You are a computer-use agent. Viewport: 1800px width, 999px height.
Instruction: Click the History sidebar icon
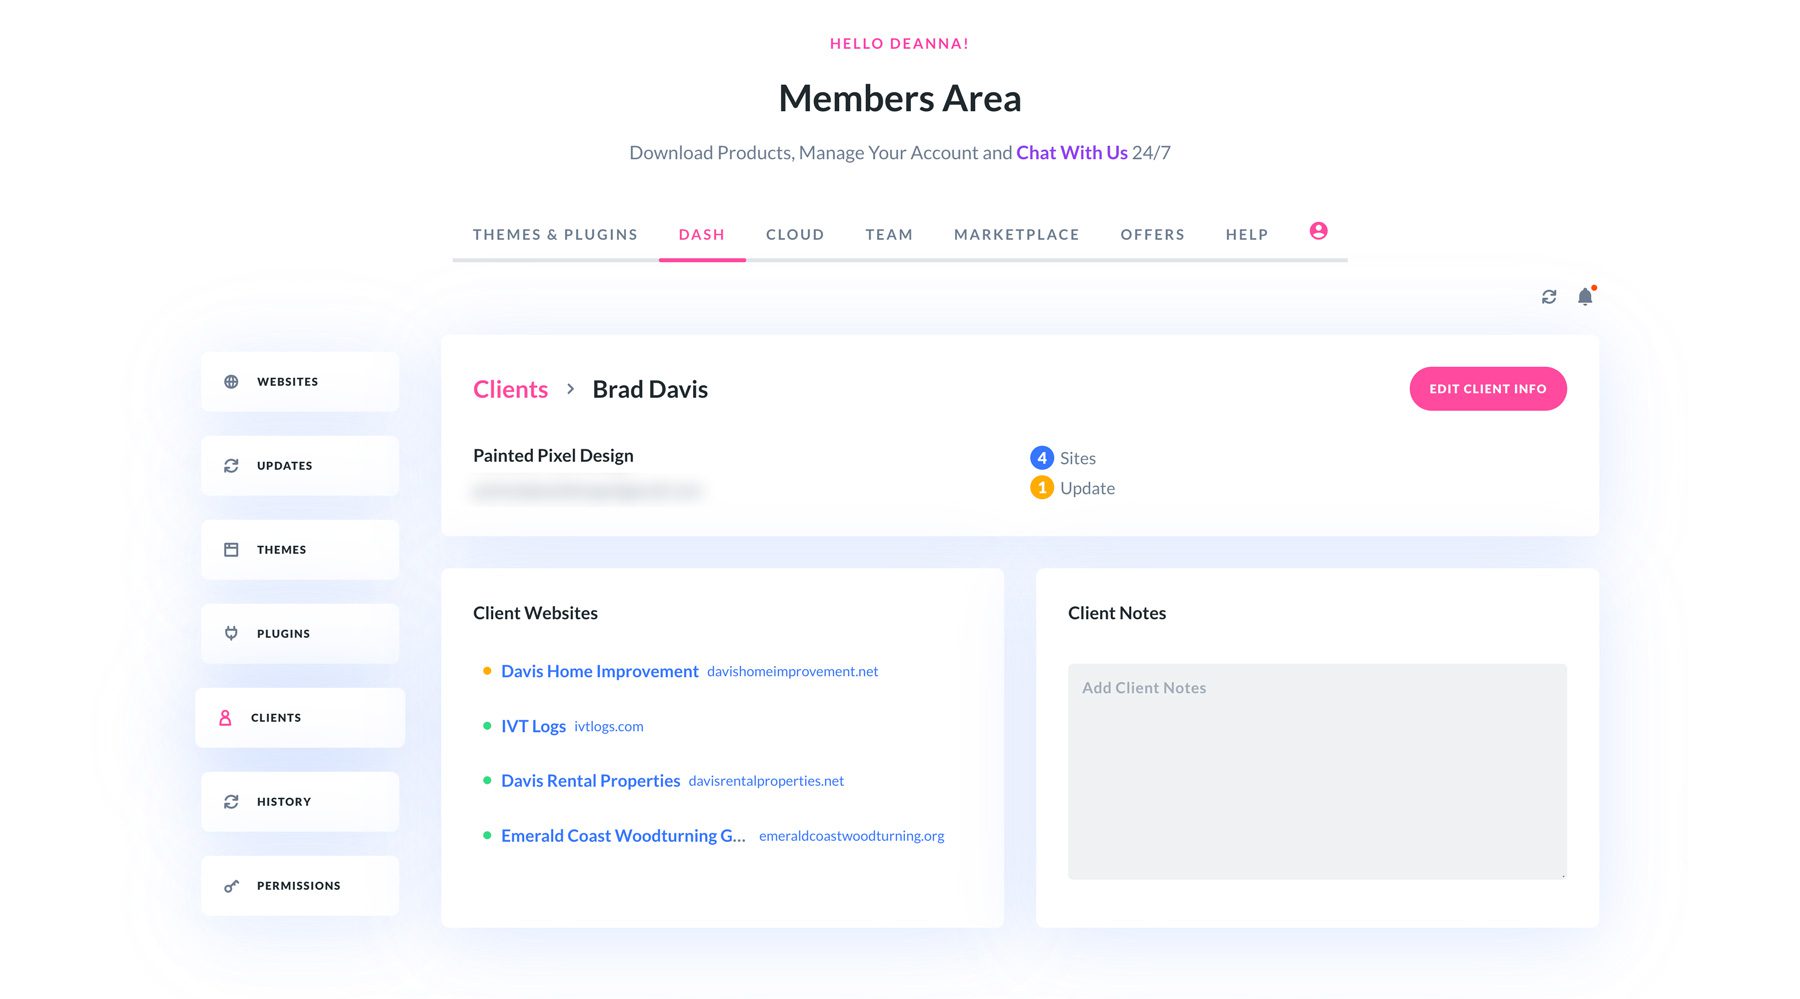pyautogui.click(x=231, y=801)
